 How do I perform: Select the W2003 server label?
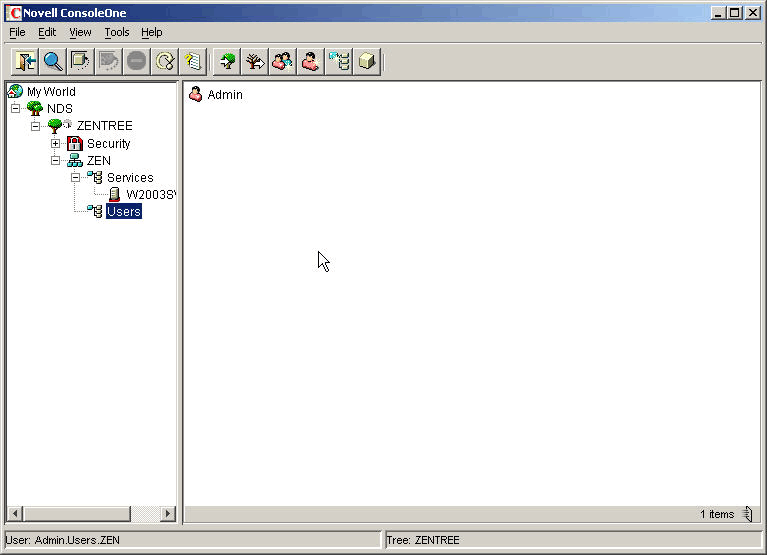(151, 195)
